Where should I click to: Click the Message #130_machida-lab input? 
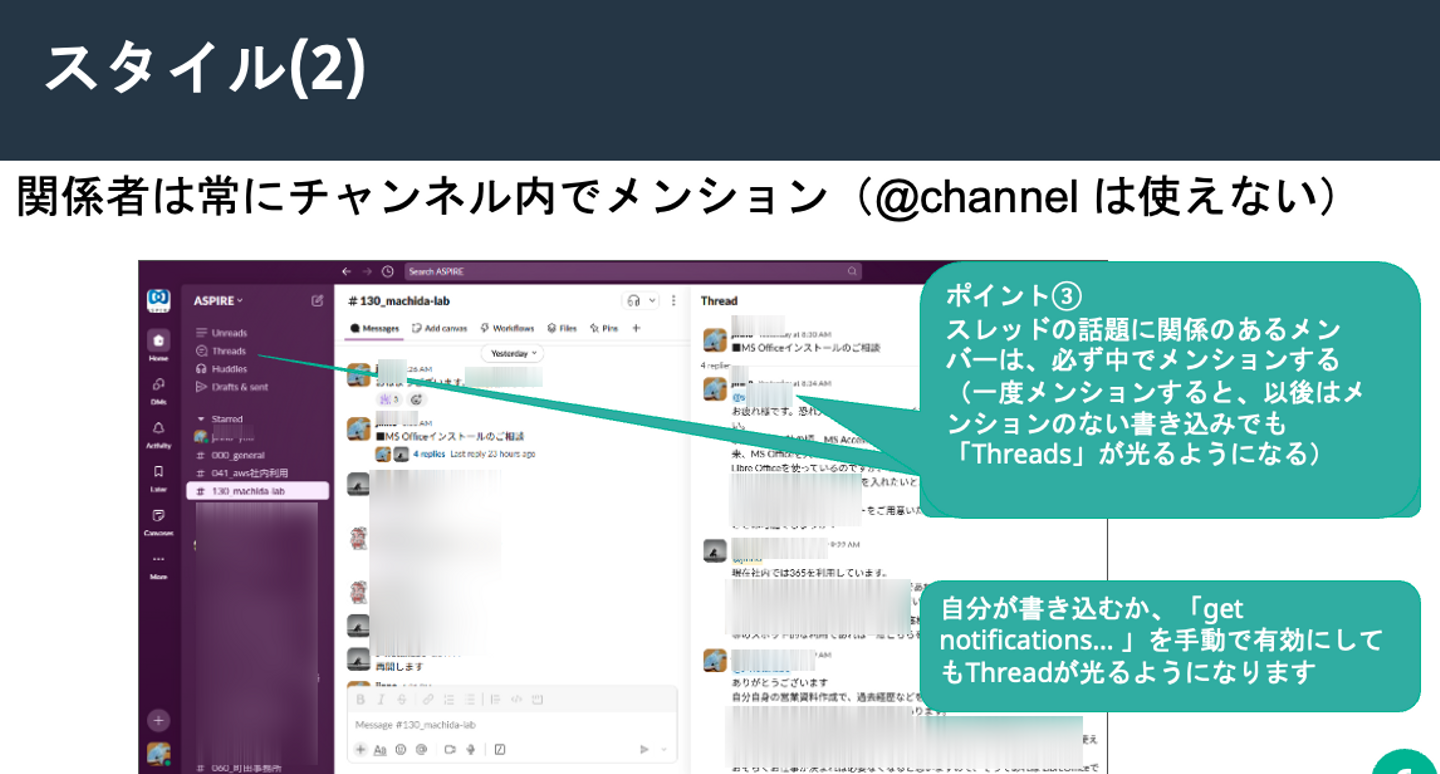click(x=512, y=724)
